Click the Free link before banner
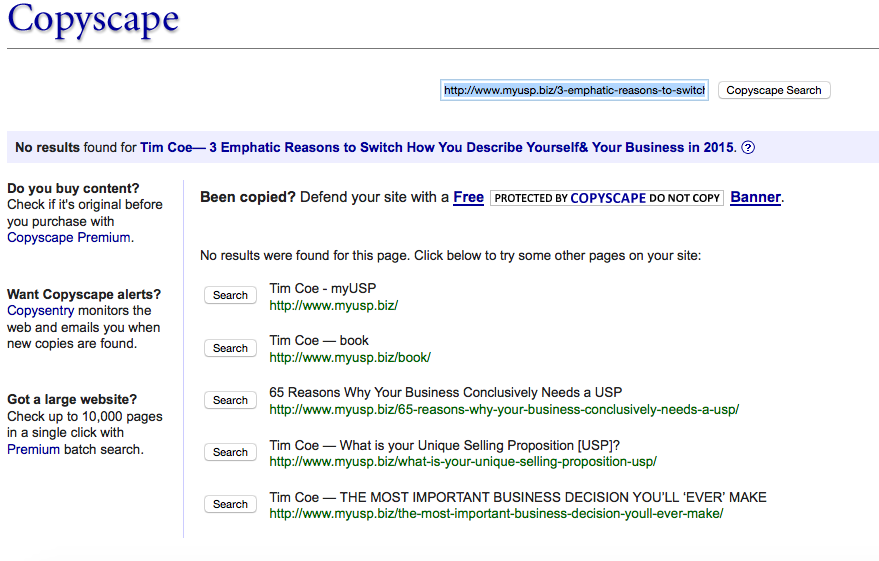Screen dimensions: 879x561 pos(469,197)
